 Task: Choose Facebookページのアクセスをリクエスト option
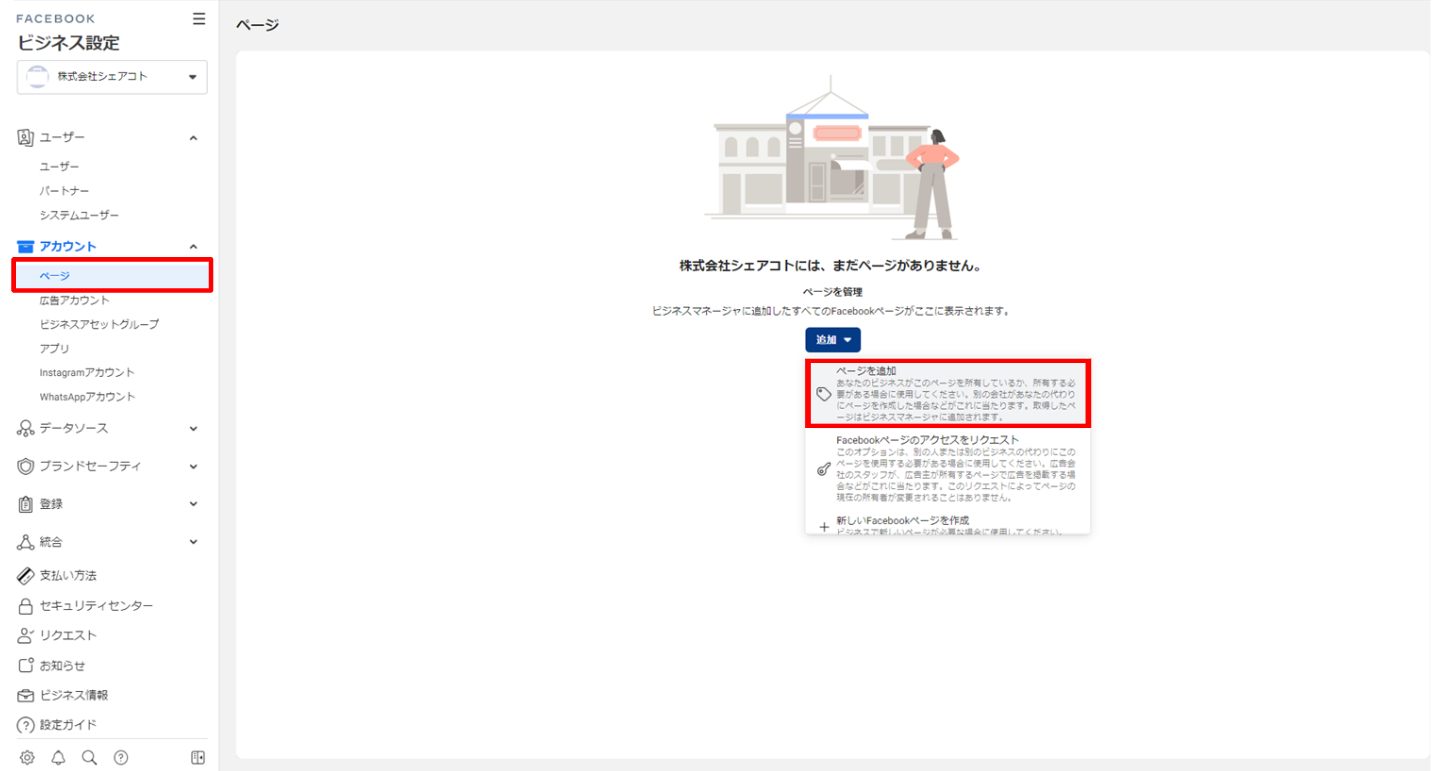948,468
